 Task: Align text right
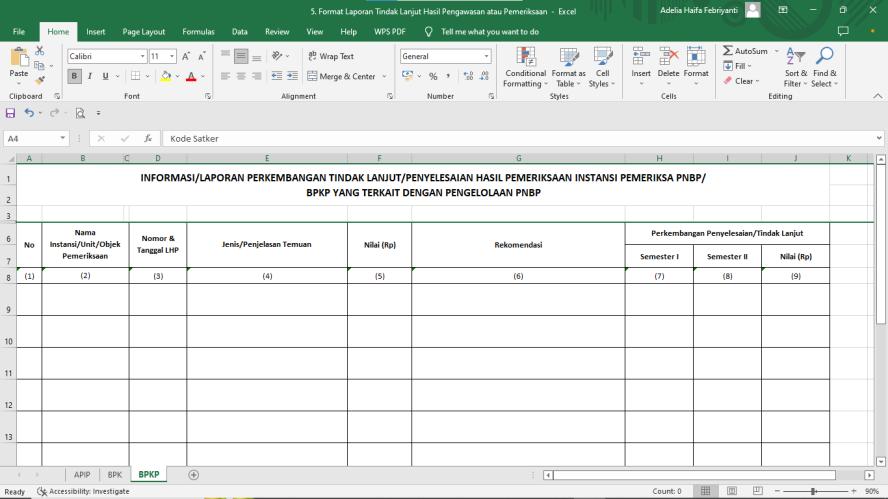257,76
